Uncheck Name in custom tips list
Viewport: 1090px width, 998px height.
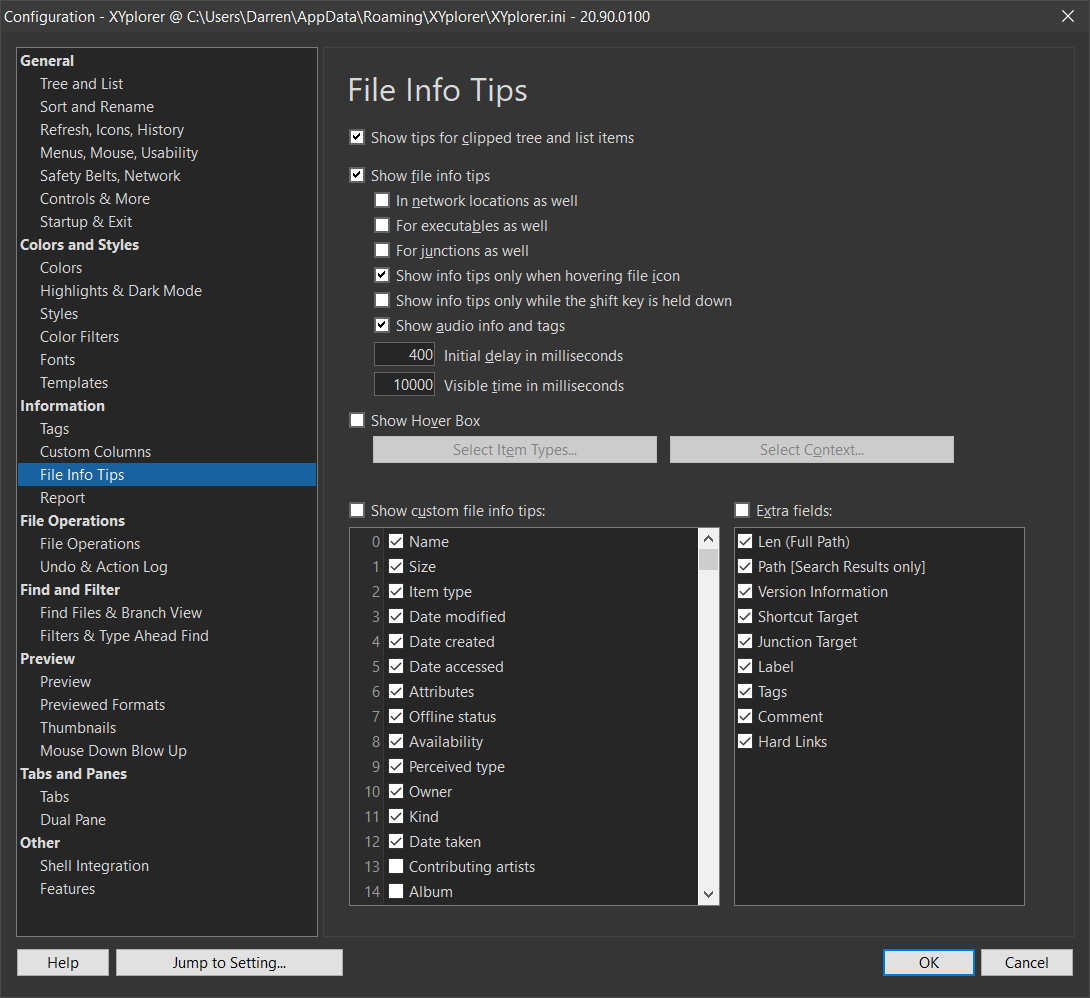[396, 541]
